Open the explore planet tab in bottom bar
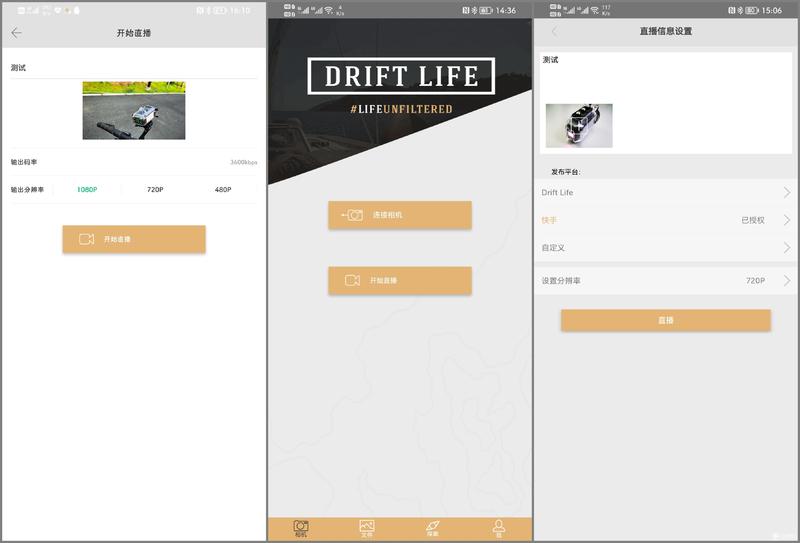The width and height of the screenshot is (800, 543). 433,528
